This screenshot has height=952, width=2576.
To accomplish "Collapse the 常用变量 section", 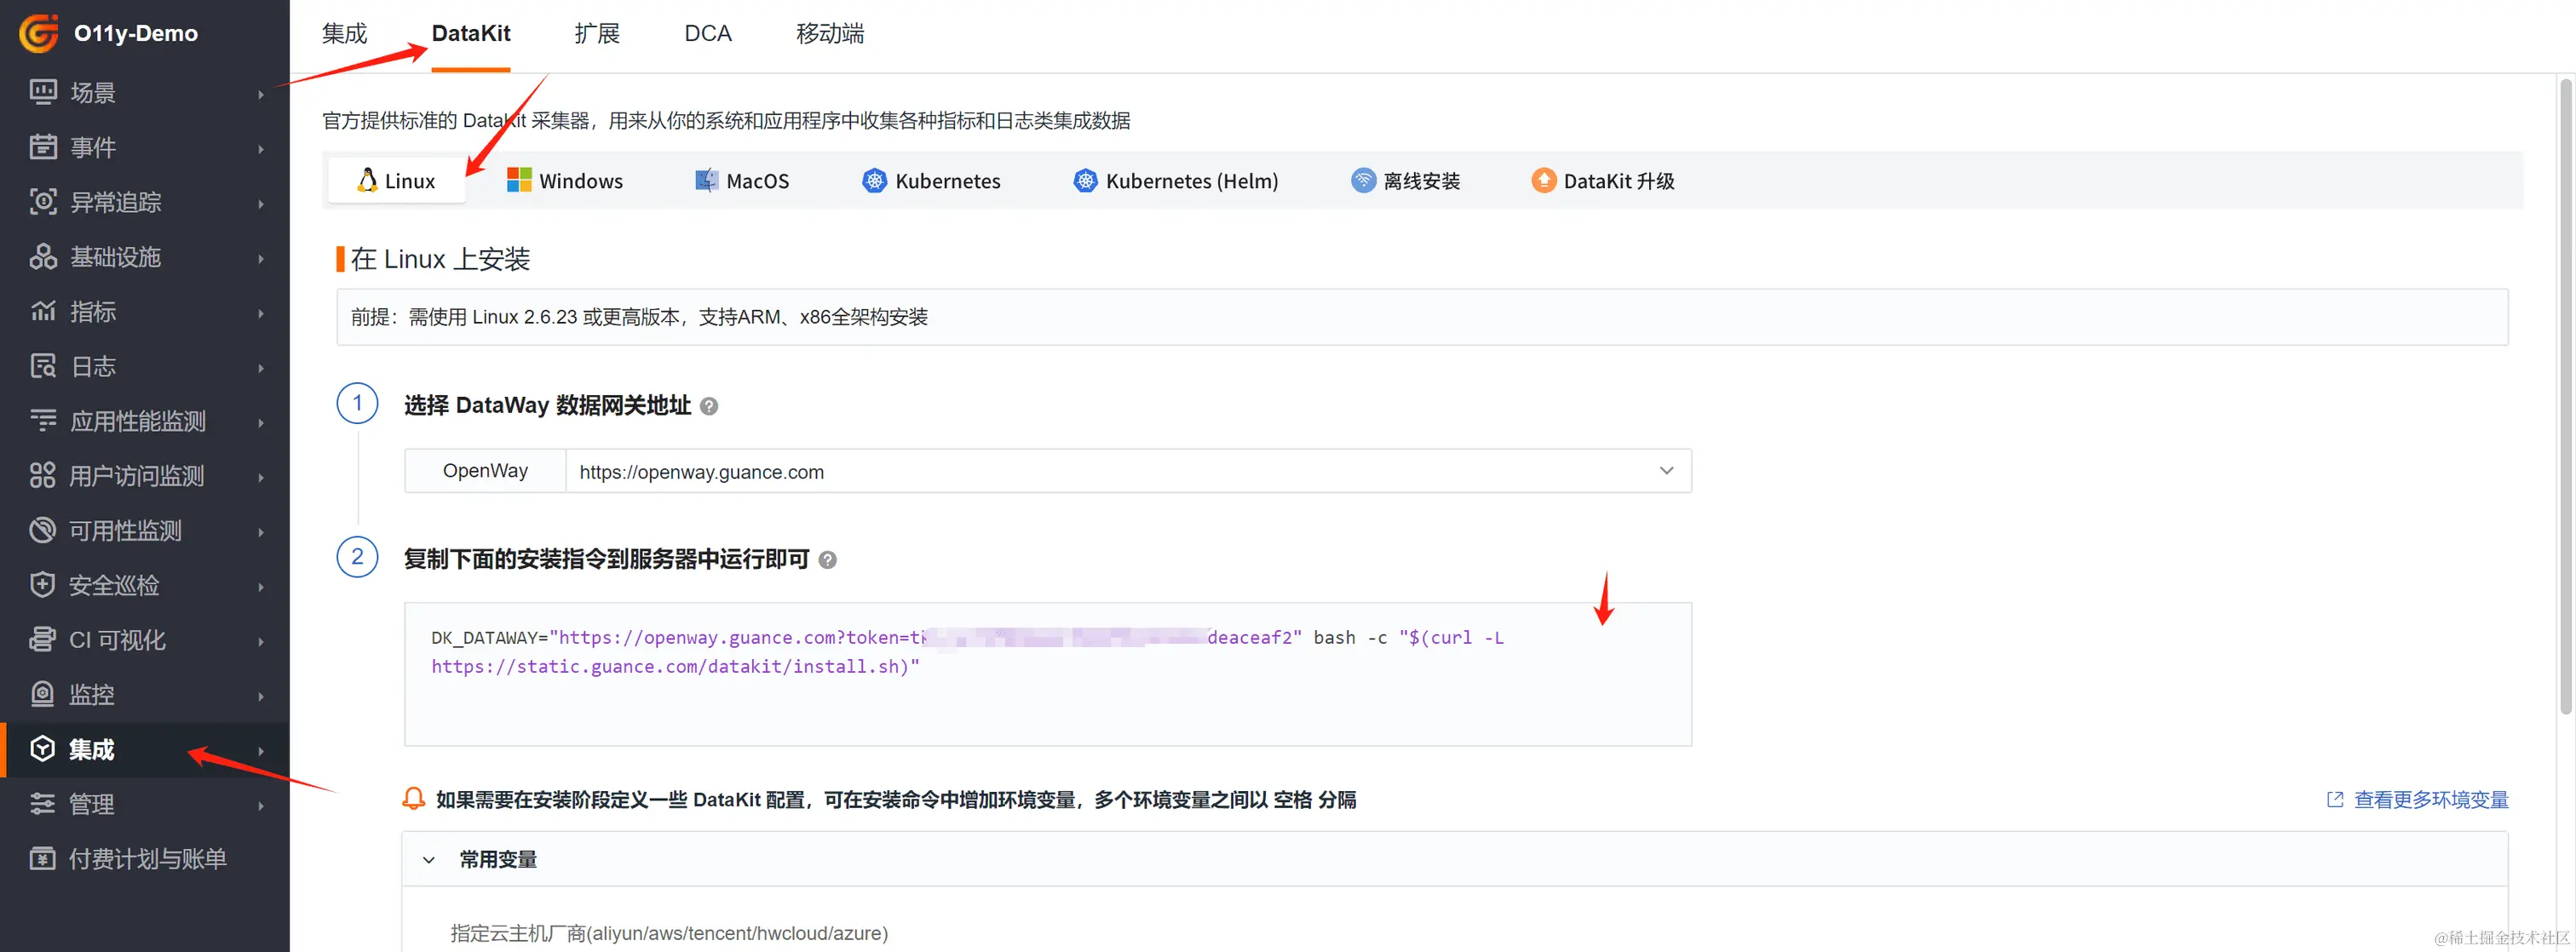I will 429,859.
